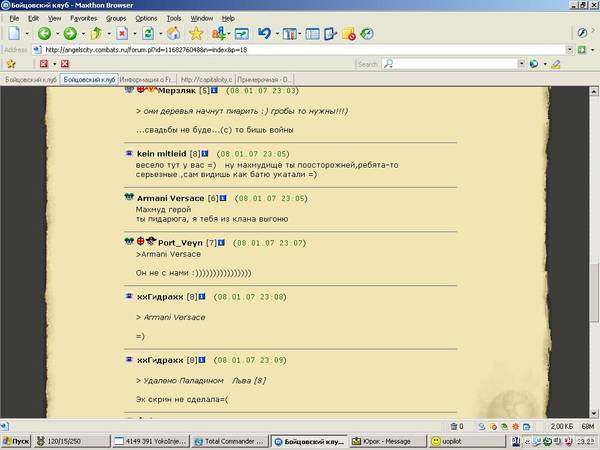The height and width of the screenshot is (450, 600).
Task: Open the Back button history dropdown arrow
Action: [57, 33]
